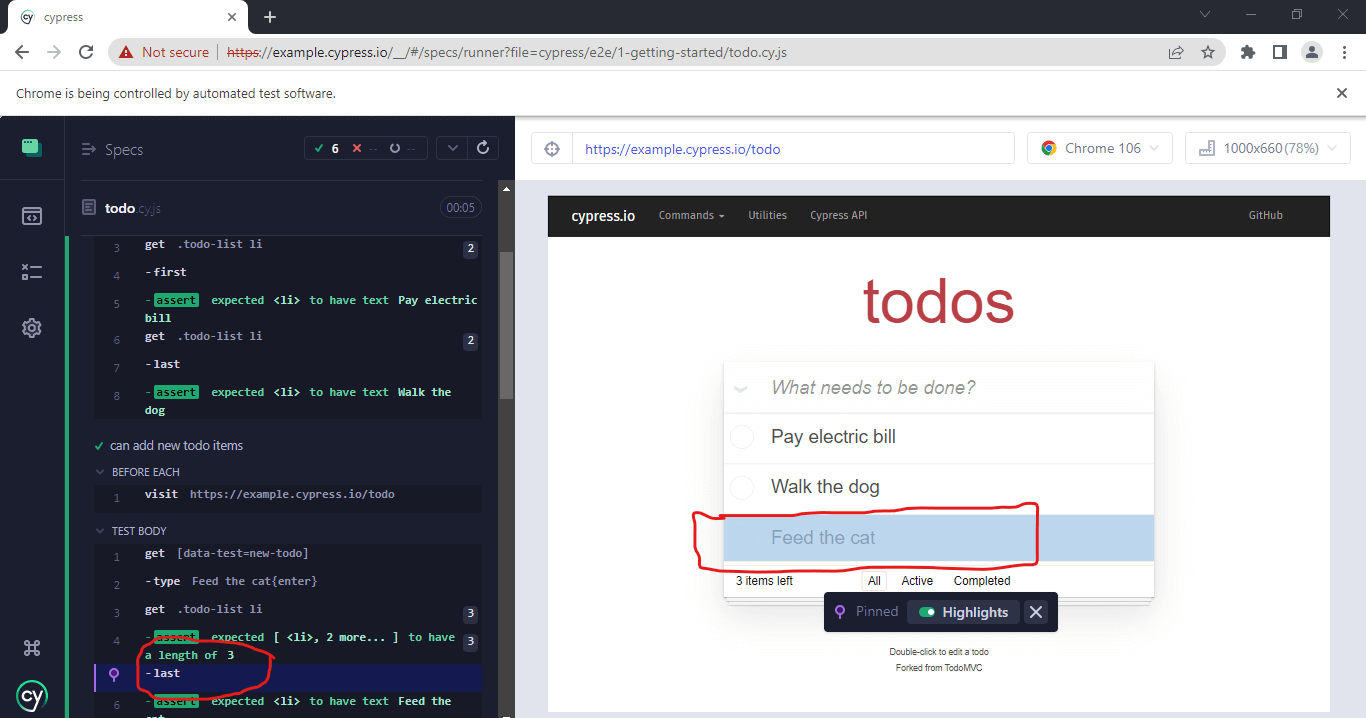This screenshot has width=1366, height=718.
Task: Click the pinned purple pin icon on last command
Action: tap(114, 674)
